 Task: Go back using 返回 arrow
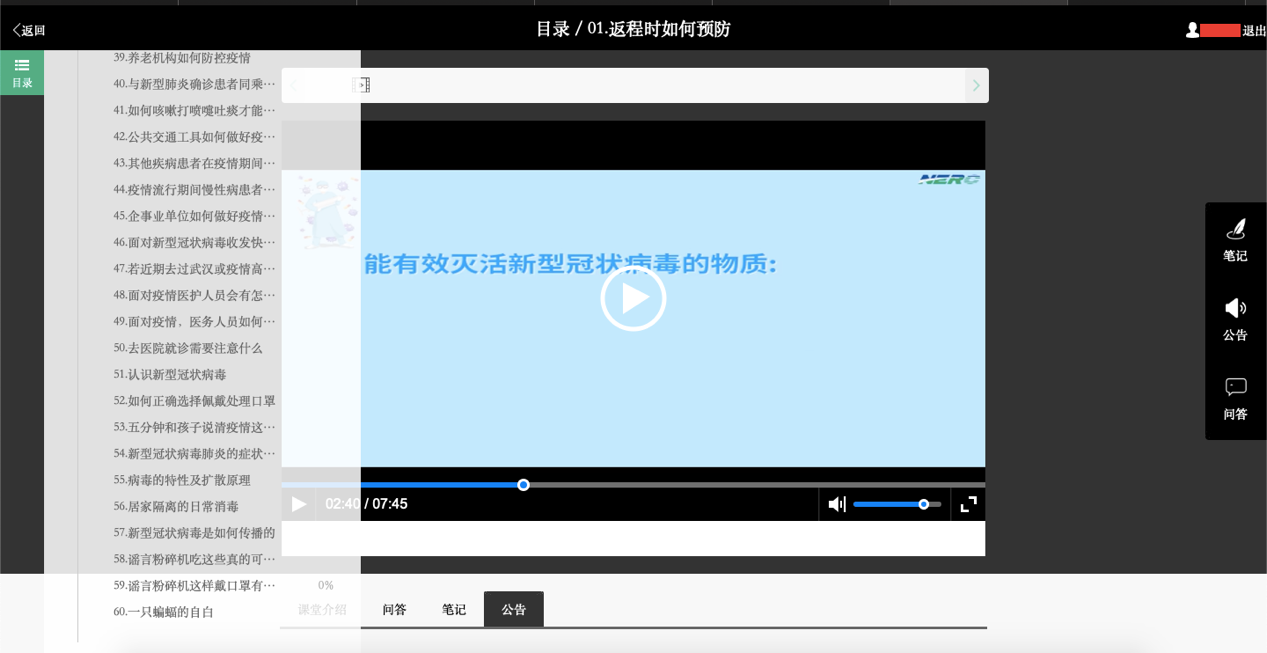point(29,30)
